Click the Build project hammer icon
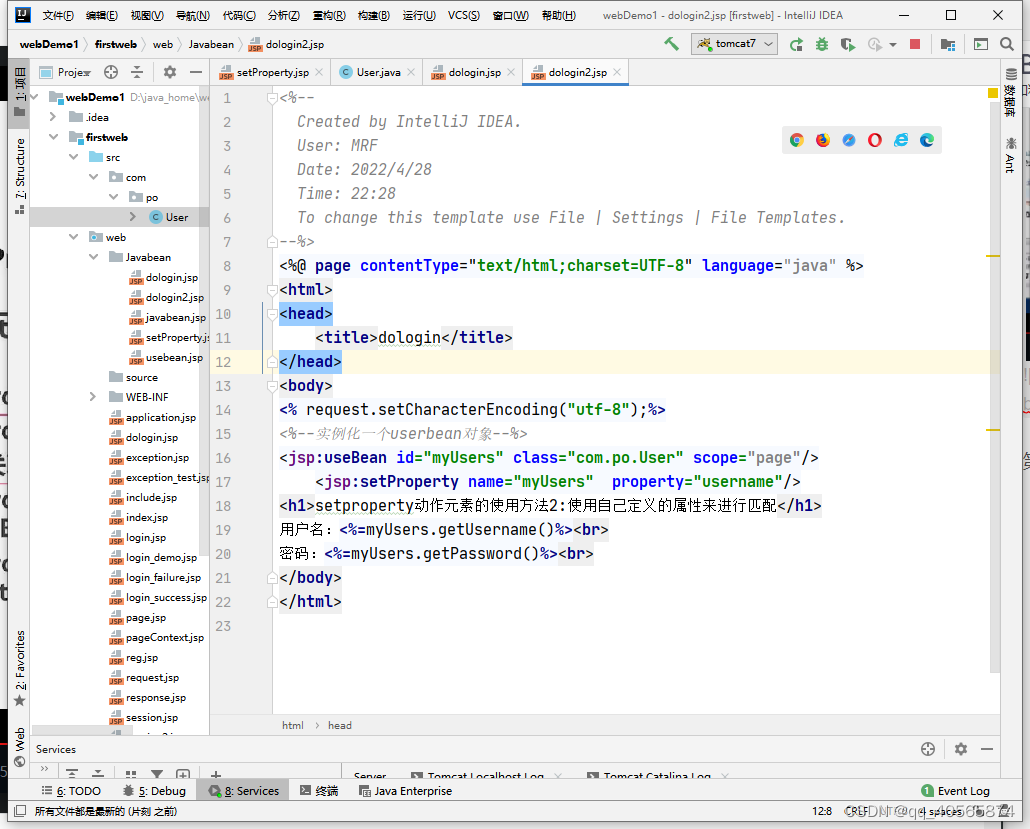This screenshot has width=1030, height=829. (671, 44)
